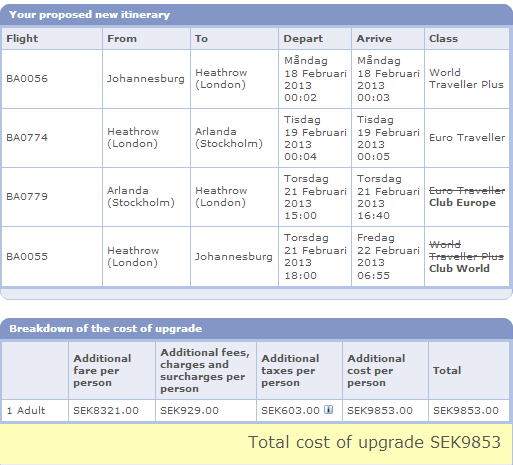513x465 pixels.
Task: Click the fees amount SEK929.00
Action: 189,410
